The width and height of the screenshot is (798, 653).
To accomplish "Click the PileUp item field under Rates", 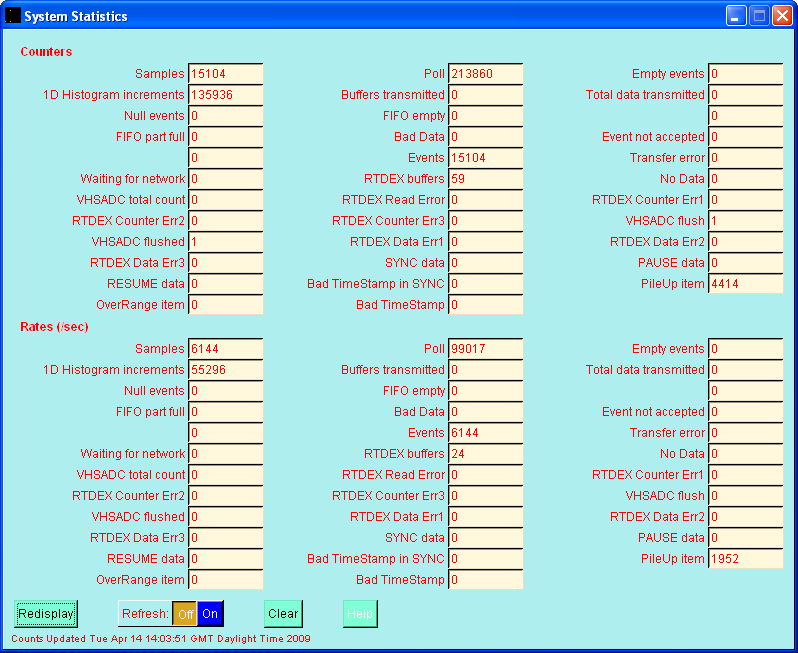I will click(745, 559).
